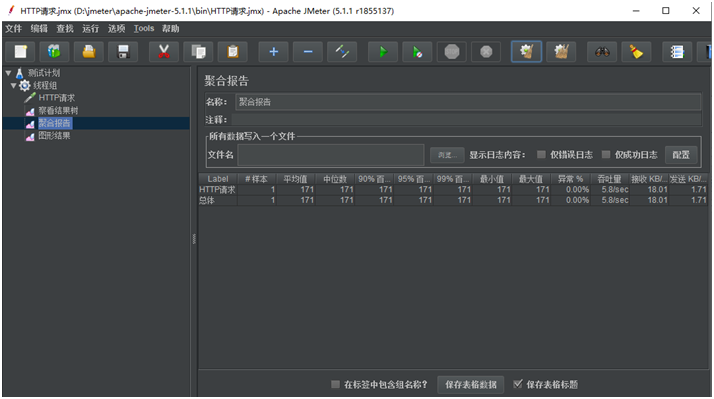Select 图形结果 in the tree
Image resolution: width=714 pixels, height=399 pixels.
click(54, 136)
